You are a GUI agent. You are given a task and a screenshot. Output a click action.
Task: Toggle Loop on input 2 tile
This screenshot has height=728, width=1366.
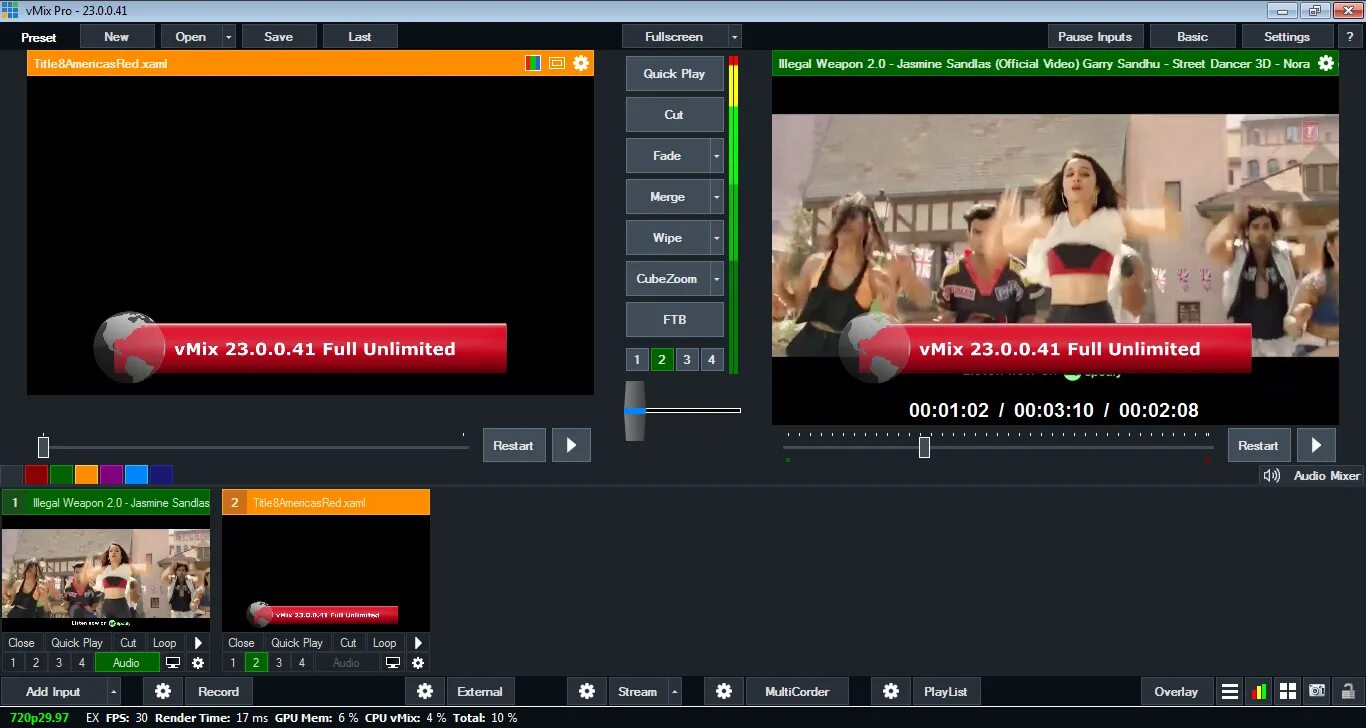[385, 643]
